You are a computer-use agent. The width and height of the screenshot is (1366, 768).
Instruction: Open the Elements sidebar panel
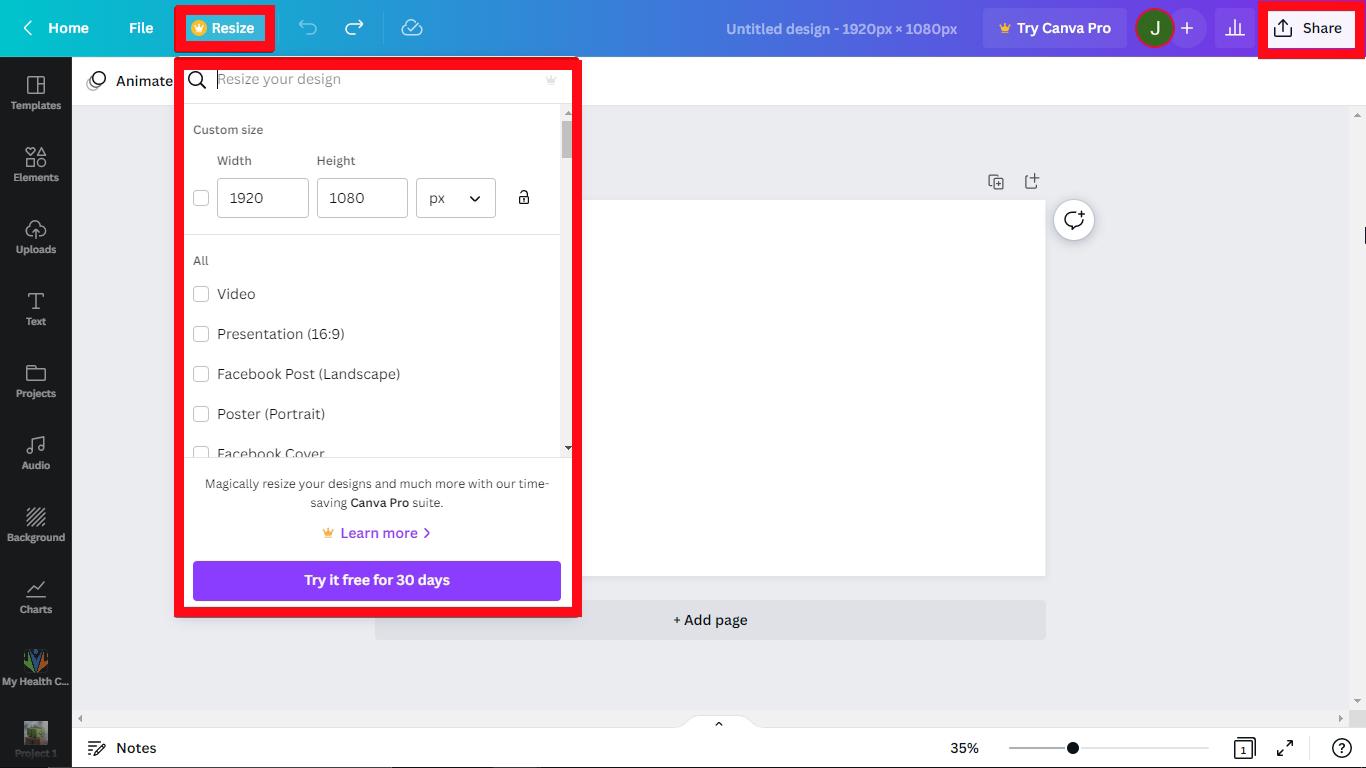(36, 164)
